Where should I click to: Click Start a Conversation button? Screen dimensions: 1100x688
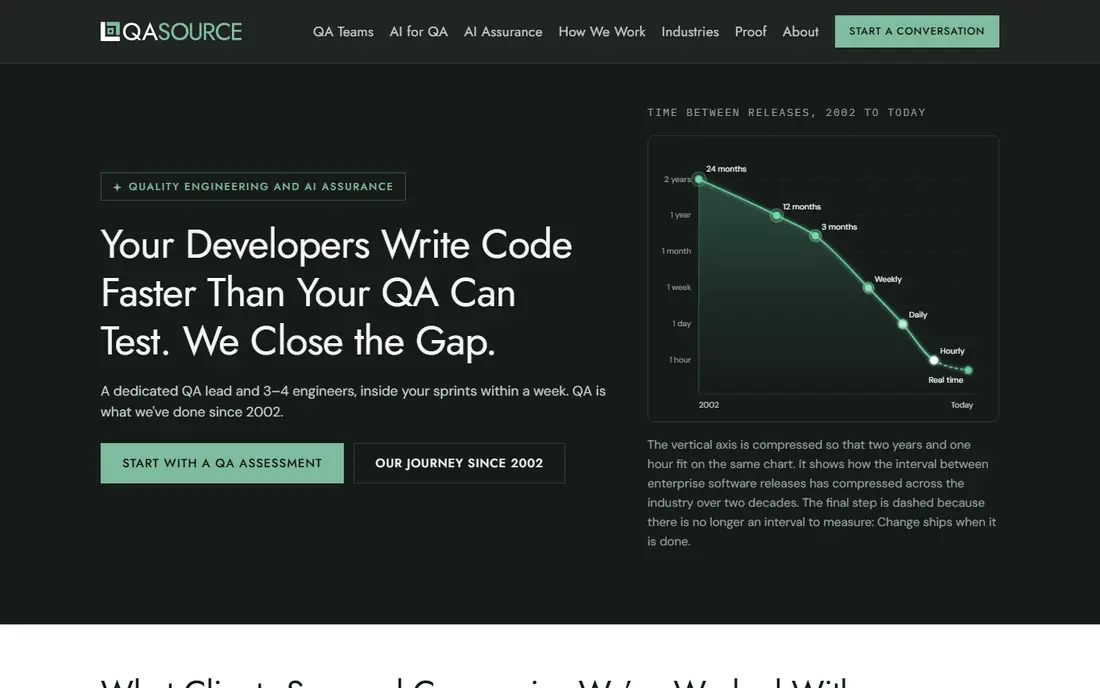[x=916, y=32]
